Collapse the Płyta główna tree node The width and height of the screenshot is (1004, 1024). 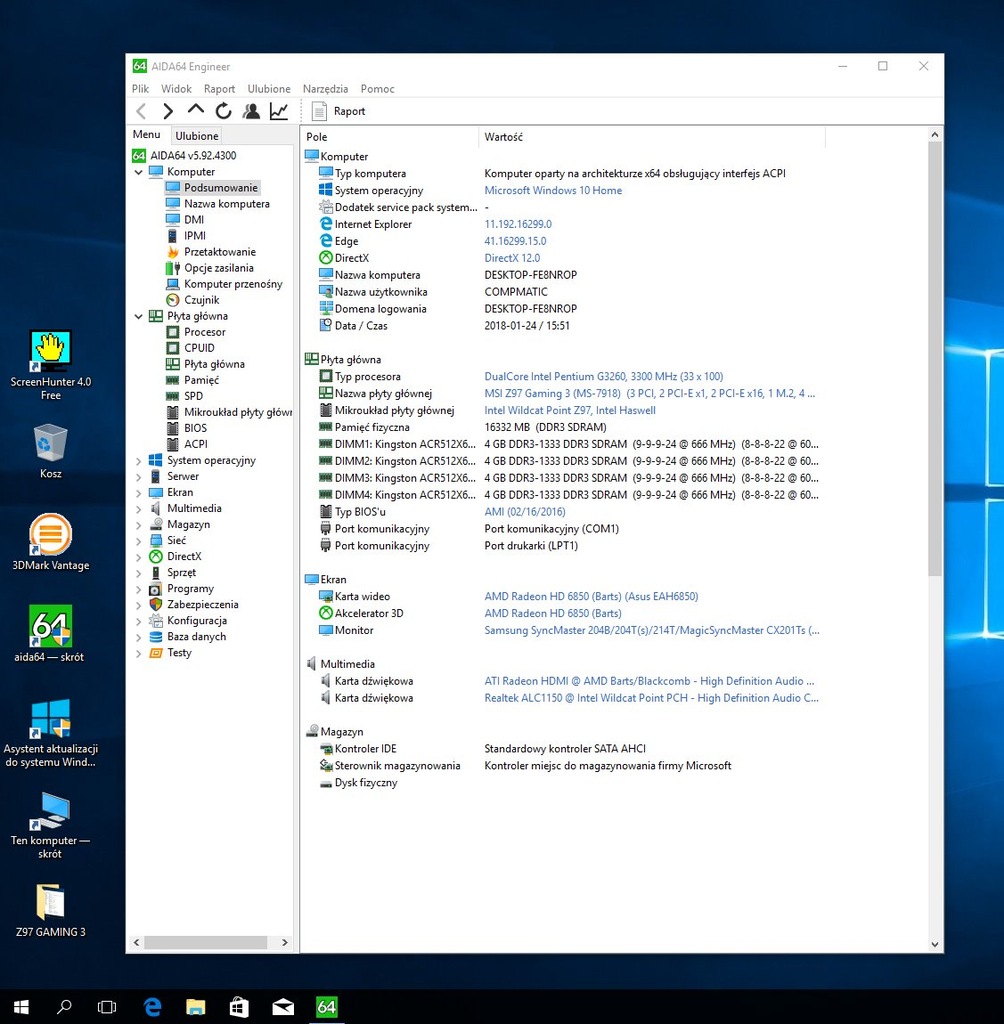pos(138,316)
